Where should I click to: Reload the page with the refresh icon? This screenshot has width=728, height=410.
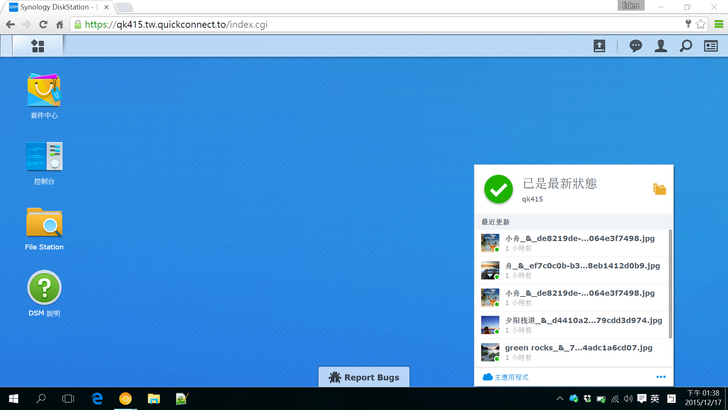[x=43, y=25]
